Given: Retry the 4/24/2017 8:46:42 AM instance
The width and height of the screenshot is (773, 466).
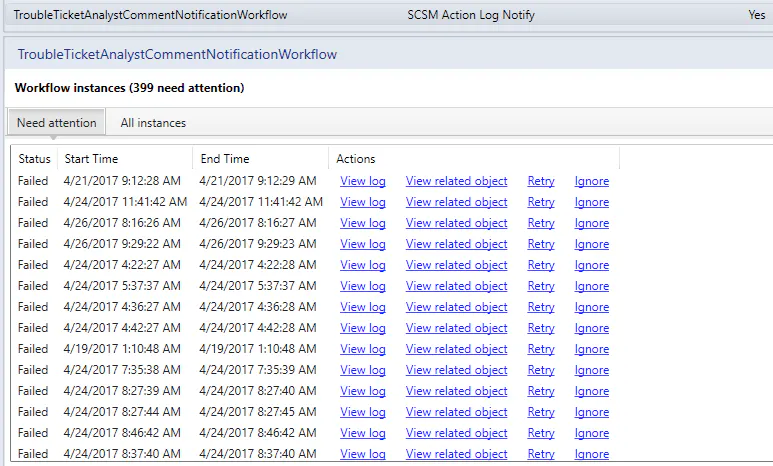Looking at the screenshot, I should pos(541,432).
